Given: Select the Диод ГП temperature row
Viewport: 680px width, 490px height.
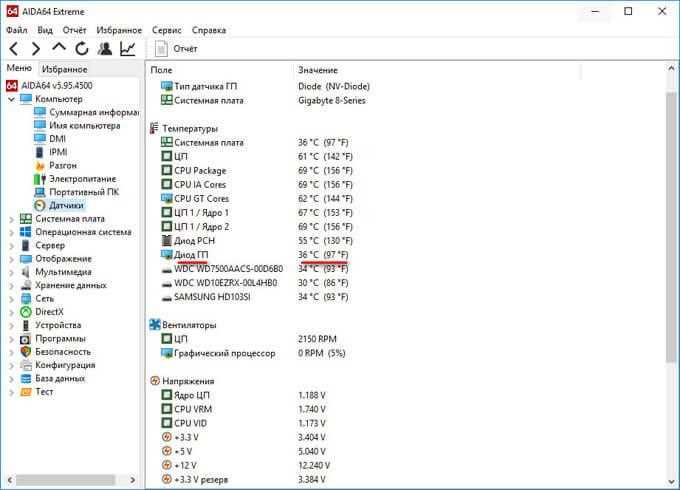Looking at the screenshot, I should 255,255.
